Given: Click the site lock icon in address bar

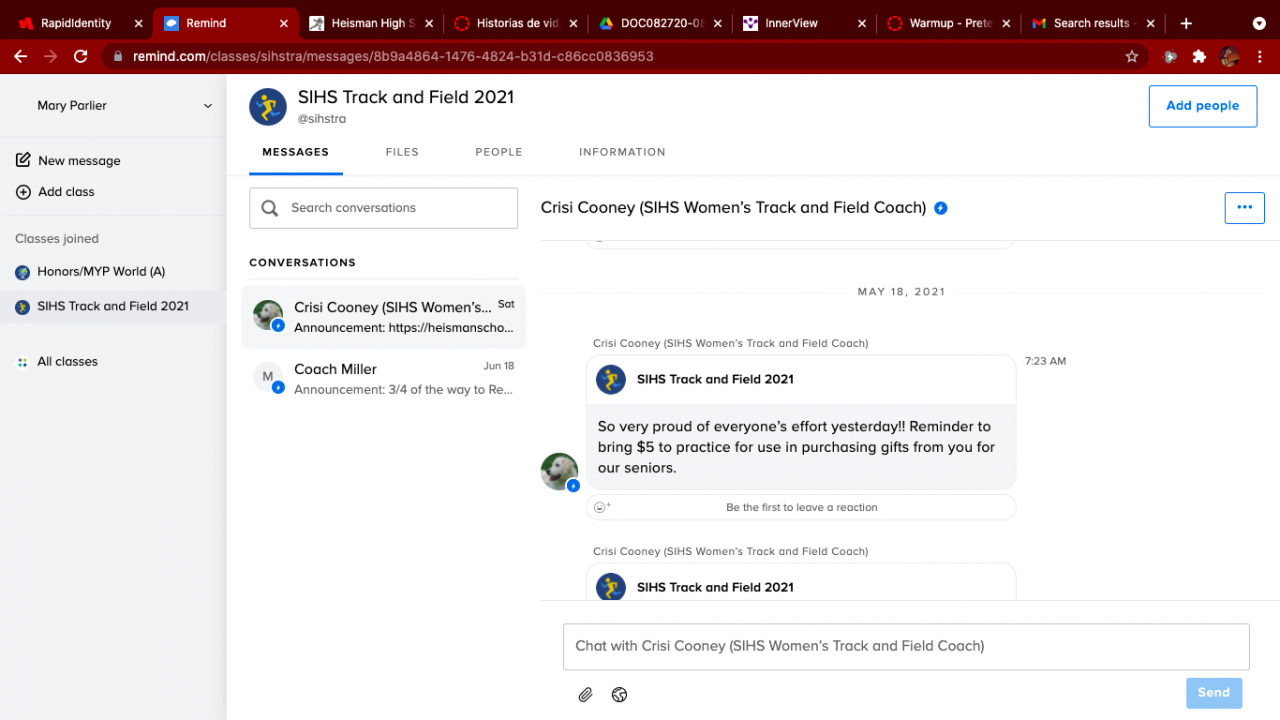Looking at the screenshot, I should (120, 57).
